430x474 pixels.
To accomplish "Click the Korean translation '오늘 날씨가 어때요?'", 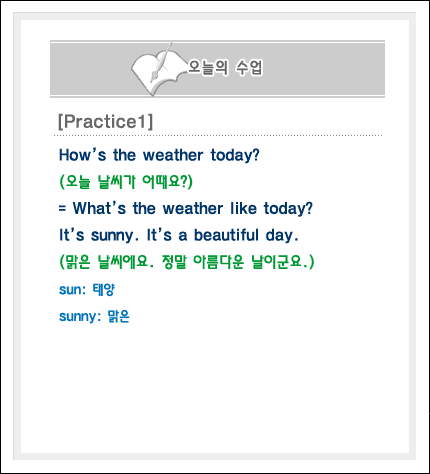I will tap(126, 182).
